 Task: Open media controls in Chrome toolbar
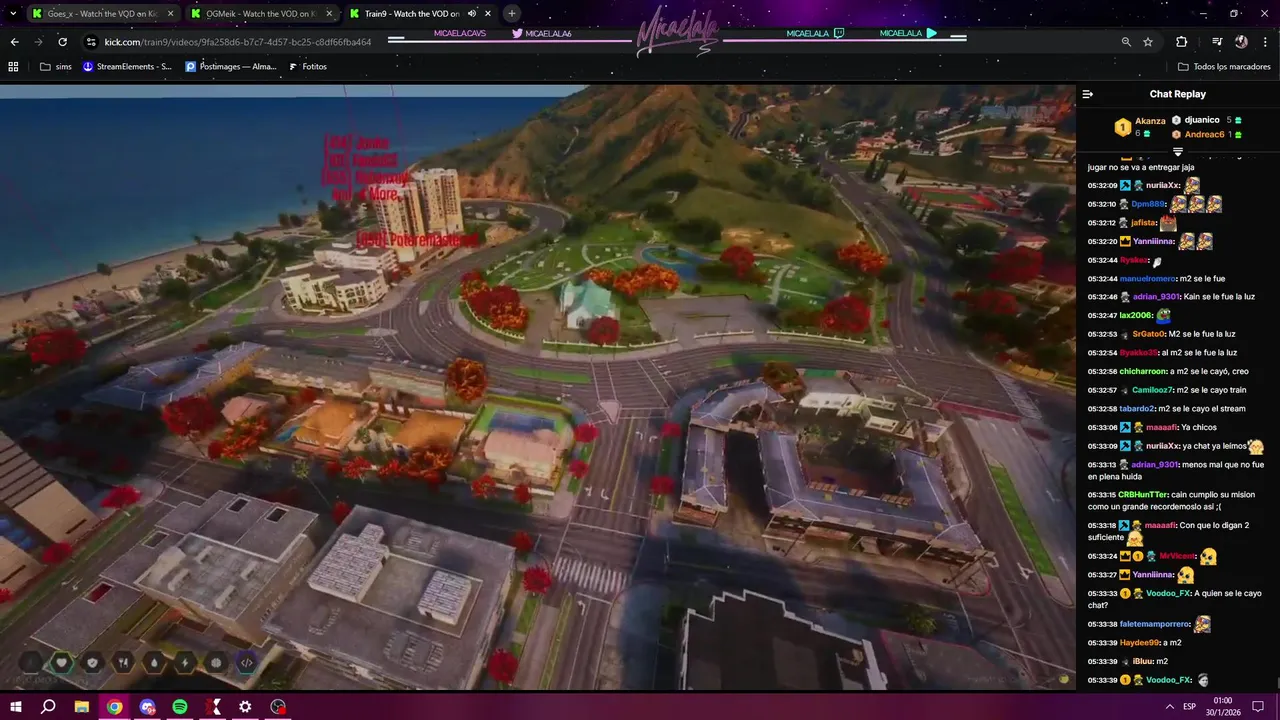click(x=1217, y=42)
